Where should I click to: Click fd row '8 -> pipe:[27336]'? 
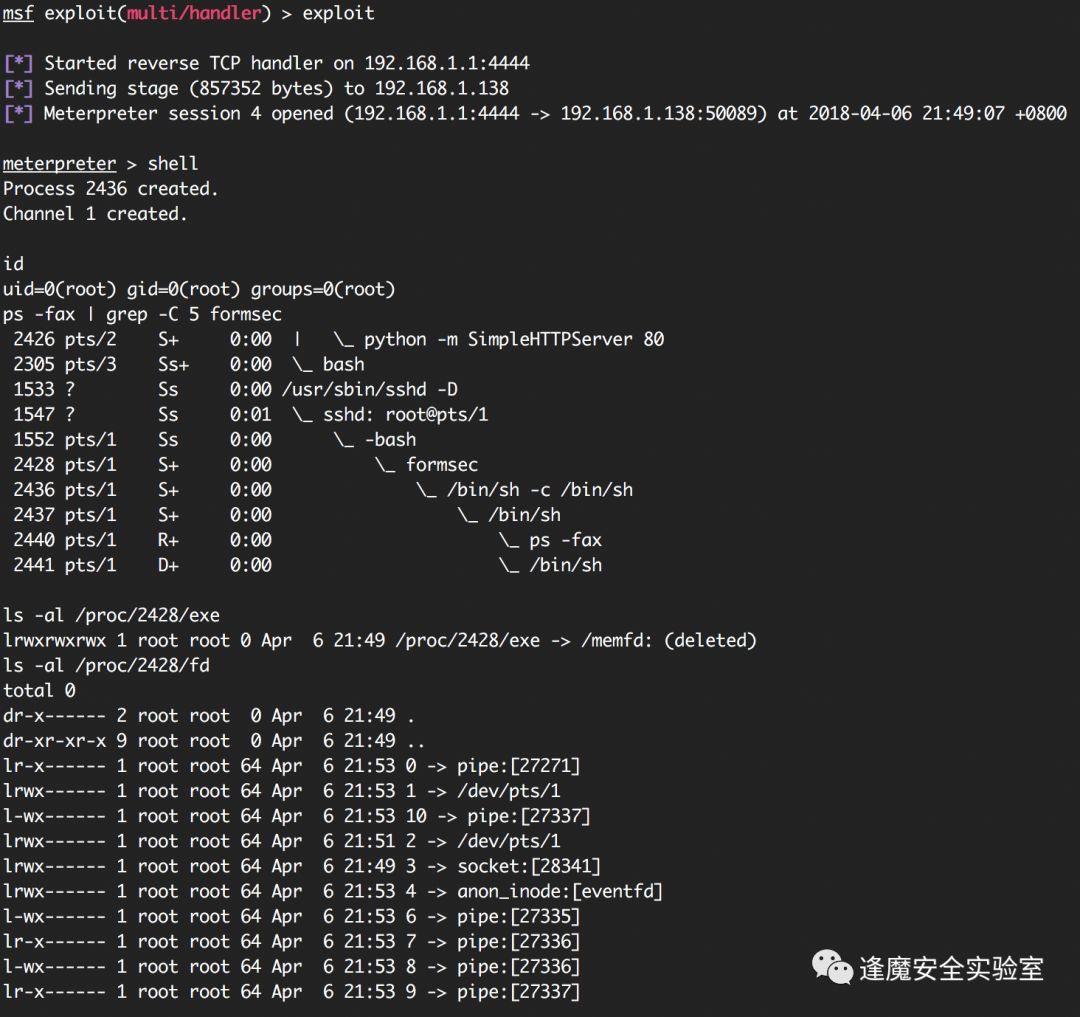click(x=291, y=967)
